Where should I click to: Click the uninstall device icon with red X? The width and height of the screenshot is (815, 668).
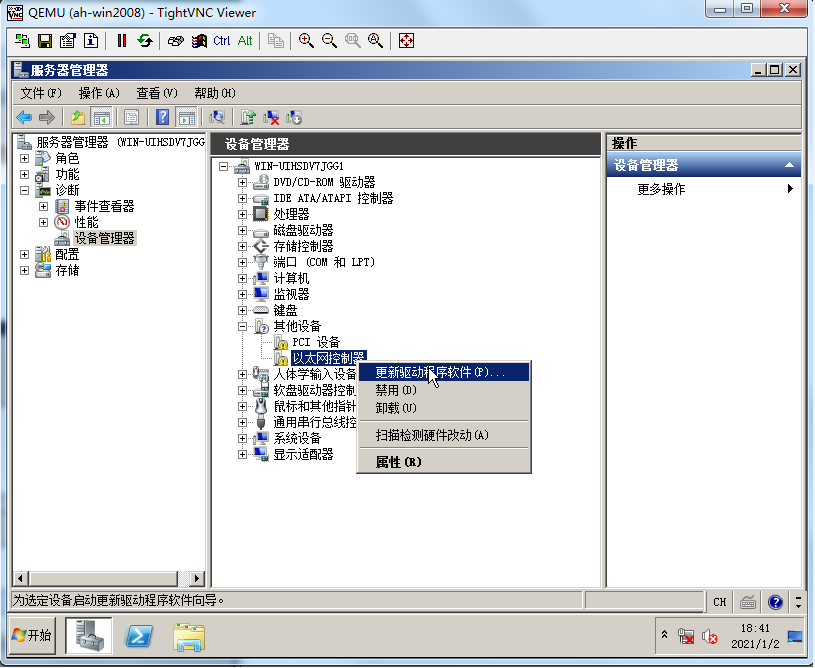(x=271, y=117)
